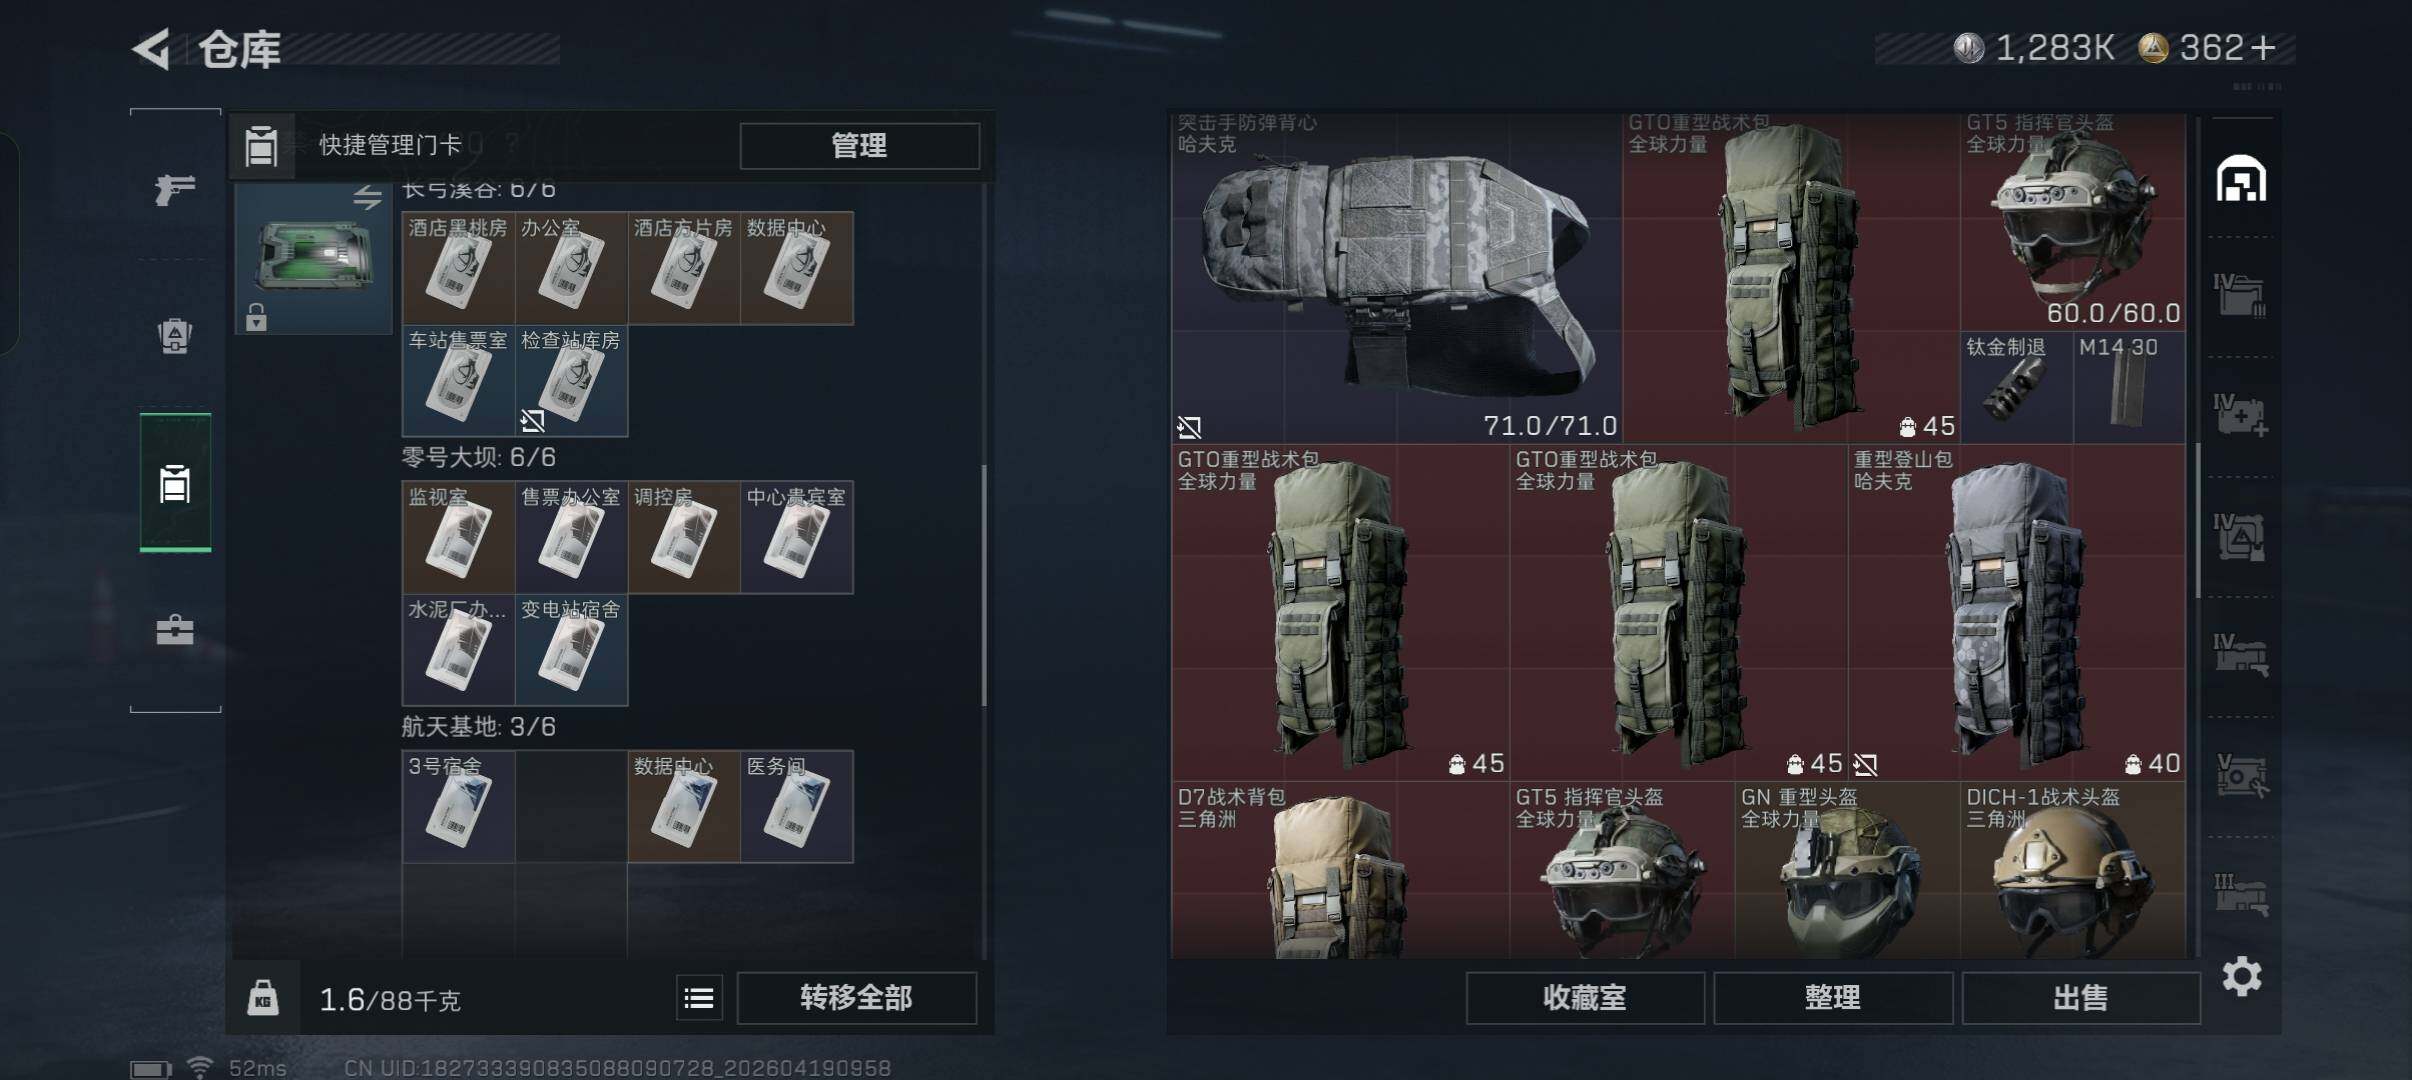Viewport: 2412px width, 1080px height.
Task: Click the home stash icon on right
Action: pyautogui.click(x=2241, y=180)
